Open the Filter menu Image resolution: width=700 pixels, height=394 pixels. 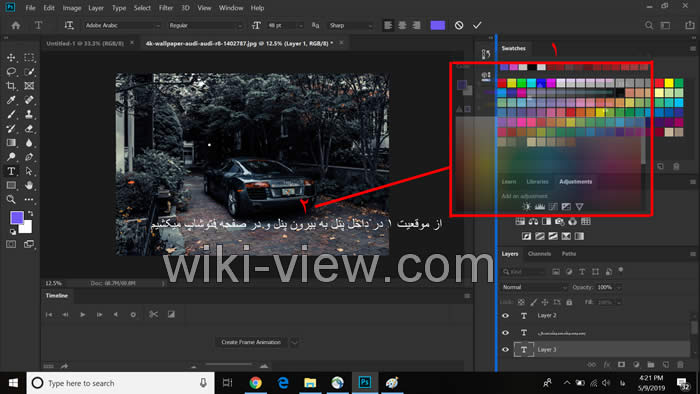pyautogui.click(x=166, y=8)
